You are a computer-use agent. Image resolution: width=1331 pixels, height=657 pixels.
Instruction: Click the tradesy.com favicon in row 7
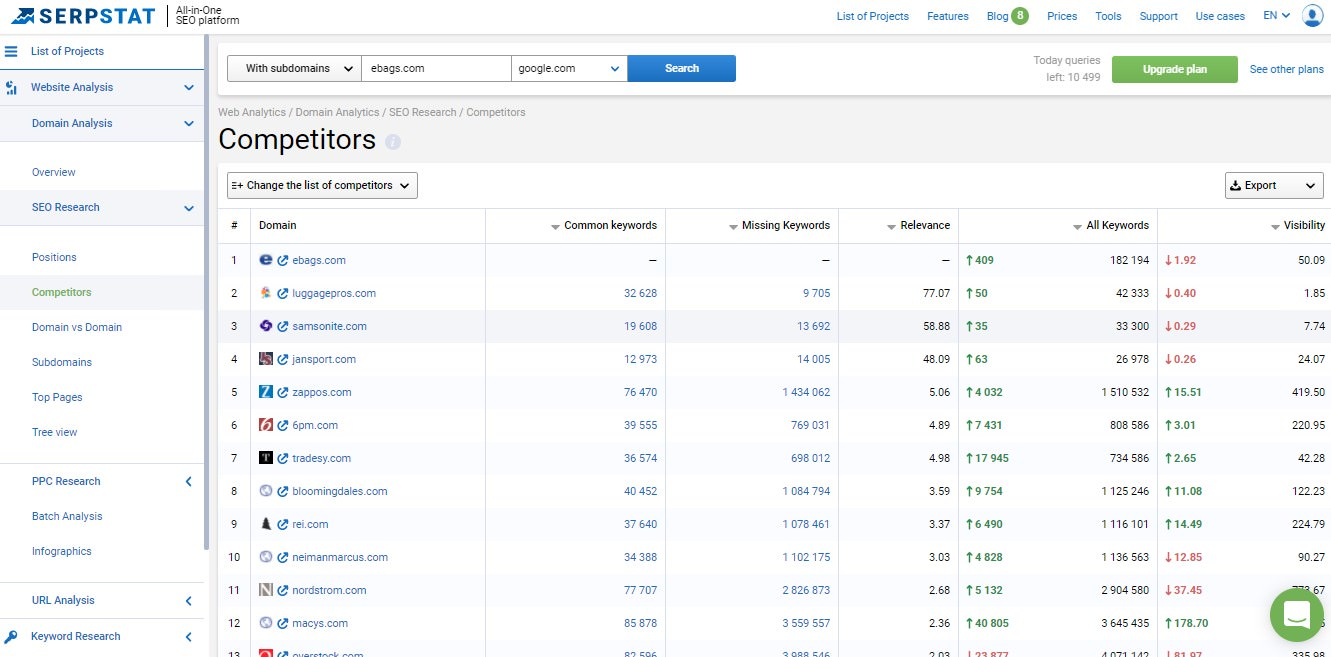coord(266,458)
